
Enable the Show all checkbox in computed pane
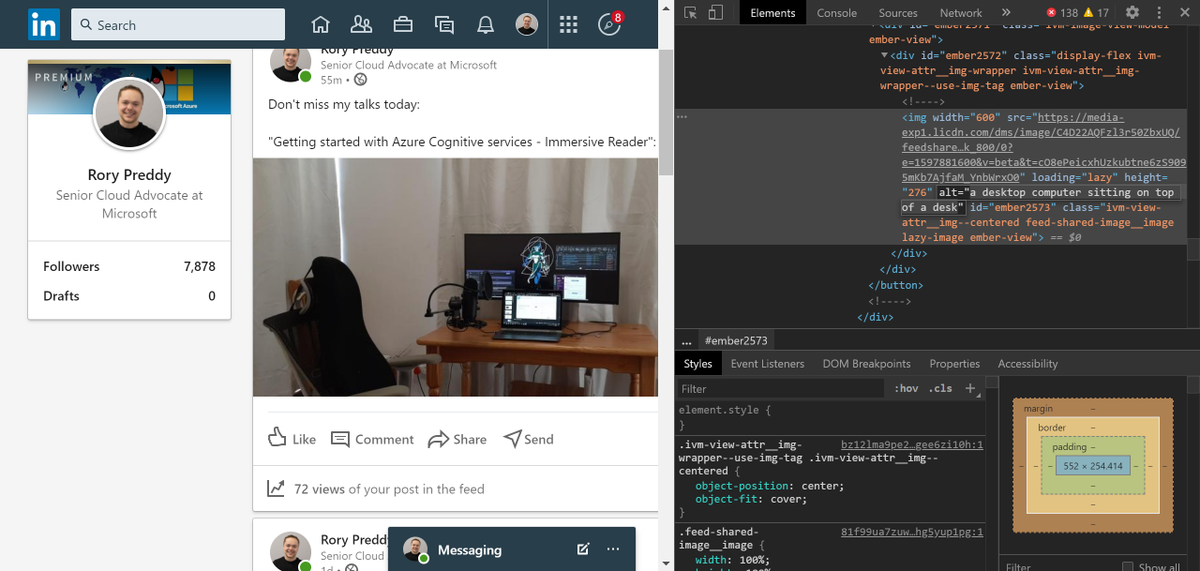tap(1128, 567)
